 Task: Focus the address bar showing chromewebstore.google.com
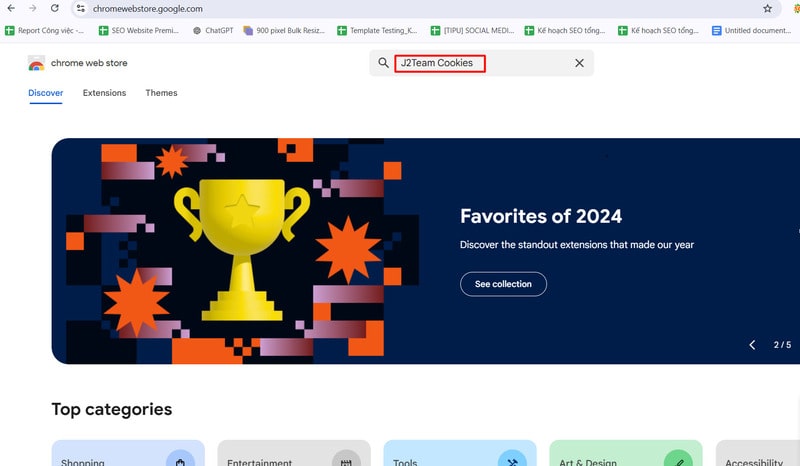click(426, 9)
